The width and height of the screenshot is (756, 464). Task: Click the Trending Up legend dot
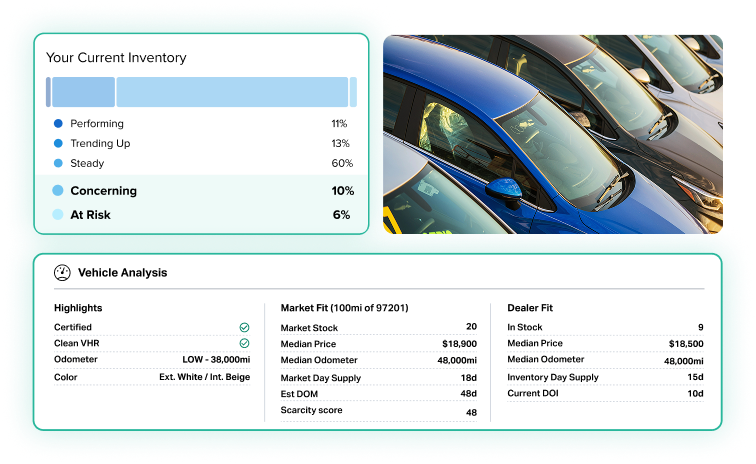(58, 144)
